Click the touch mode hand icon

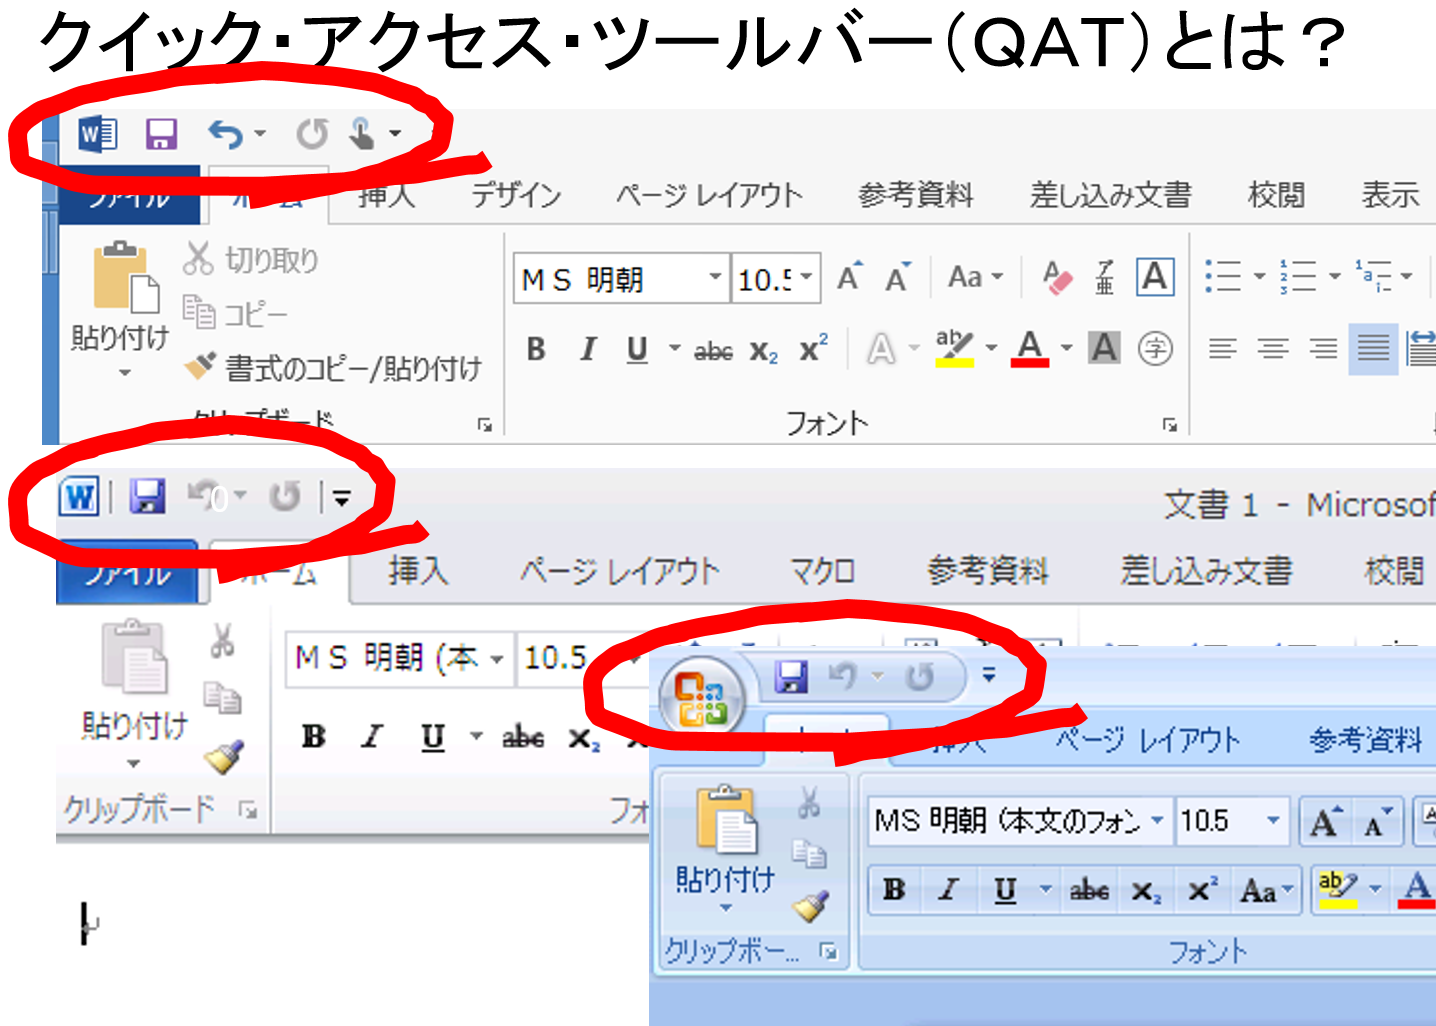(x=362, y=133)
